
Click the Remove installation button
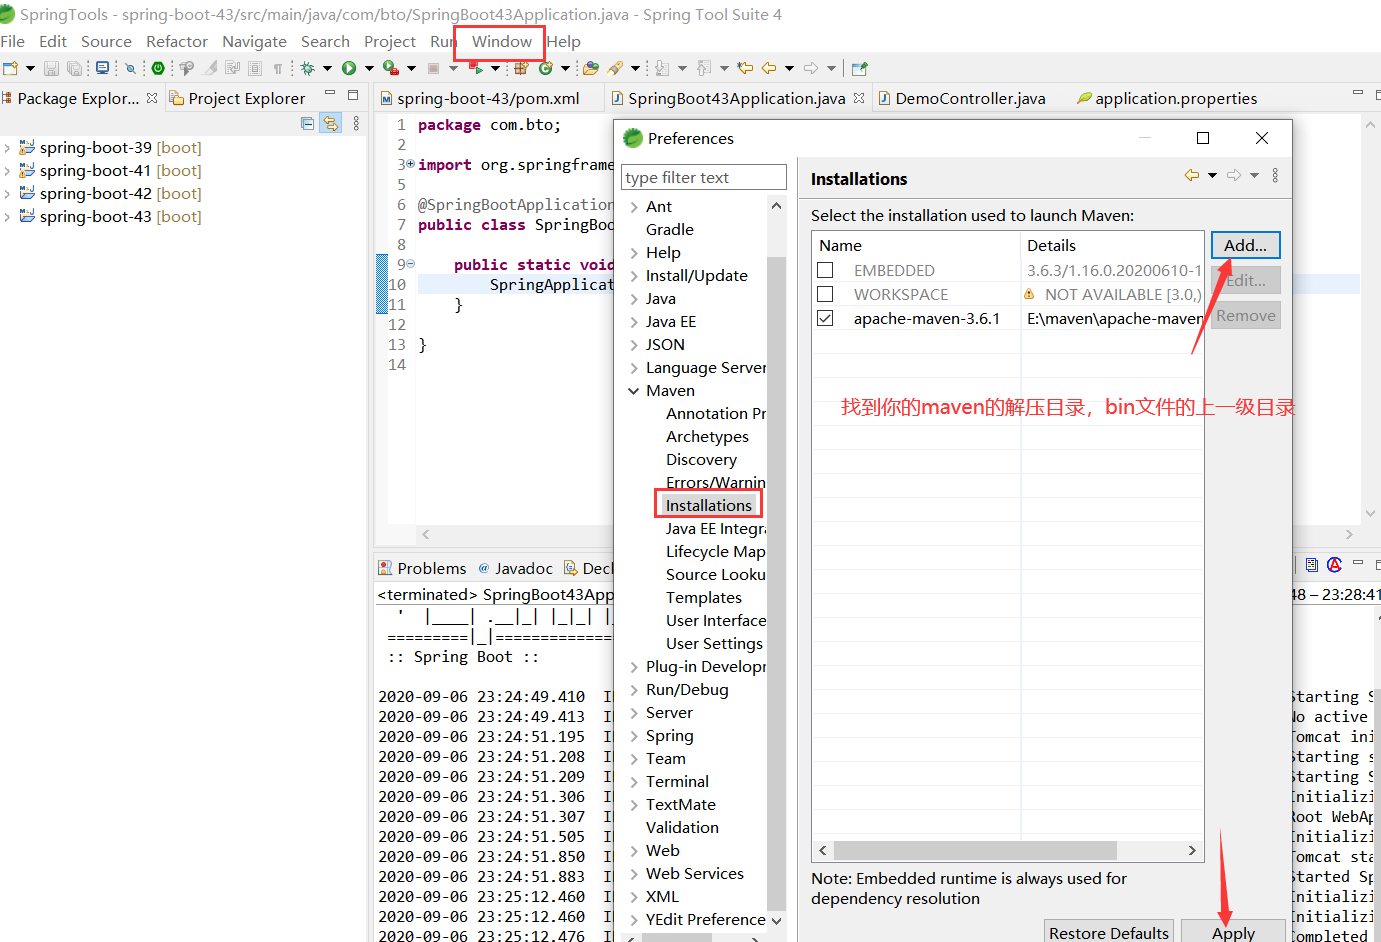coord(1245,315)
